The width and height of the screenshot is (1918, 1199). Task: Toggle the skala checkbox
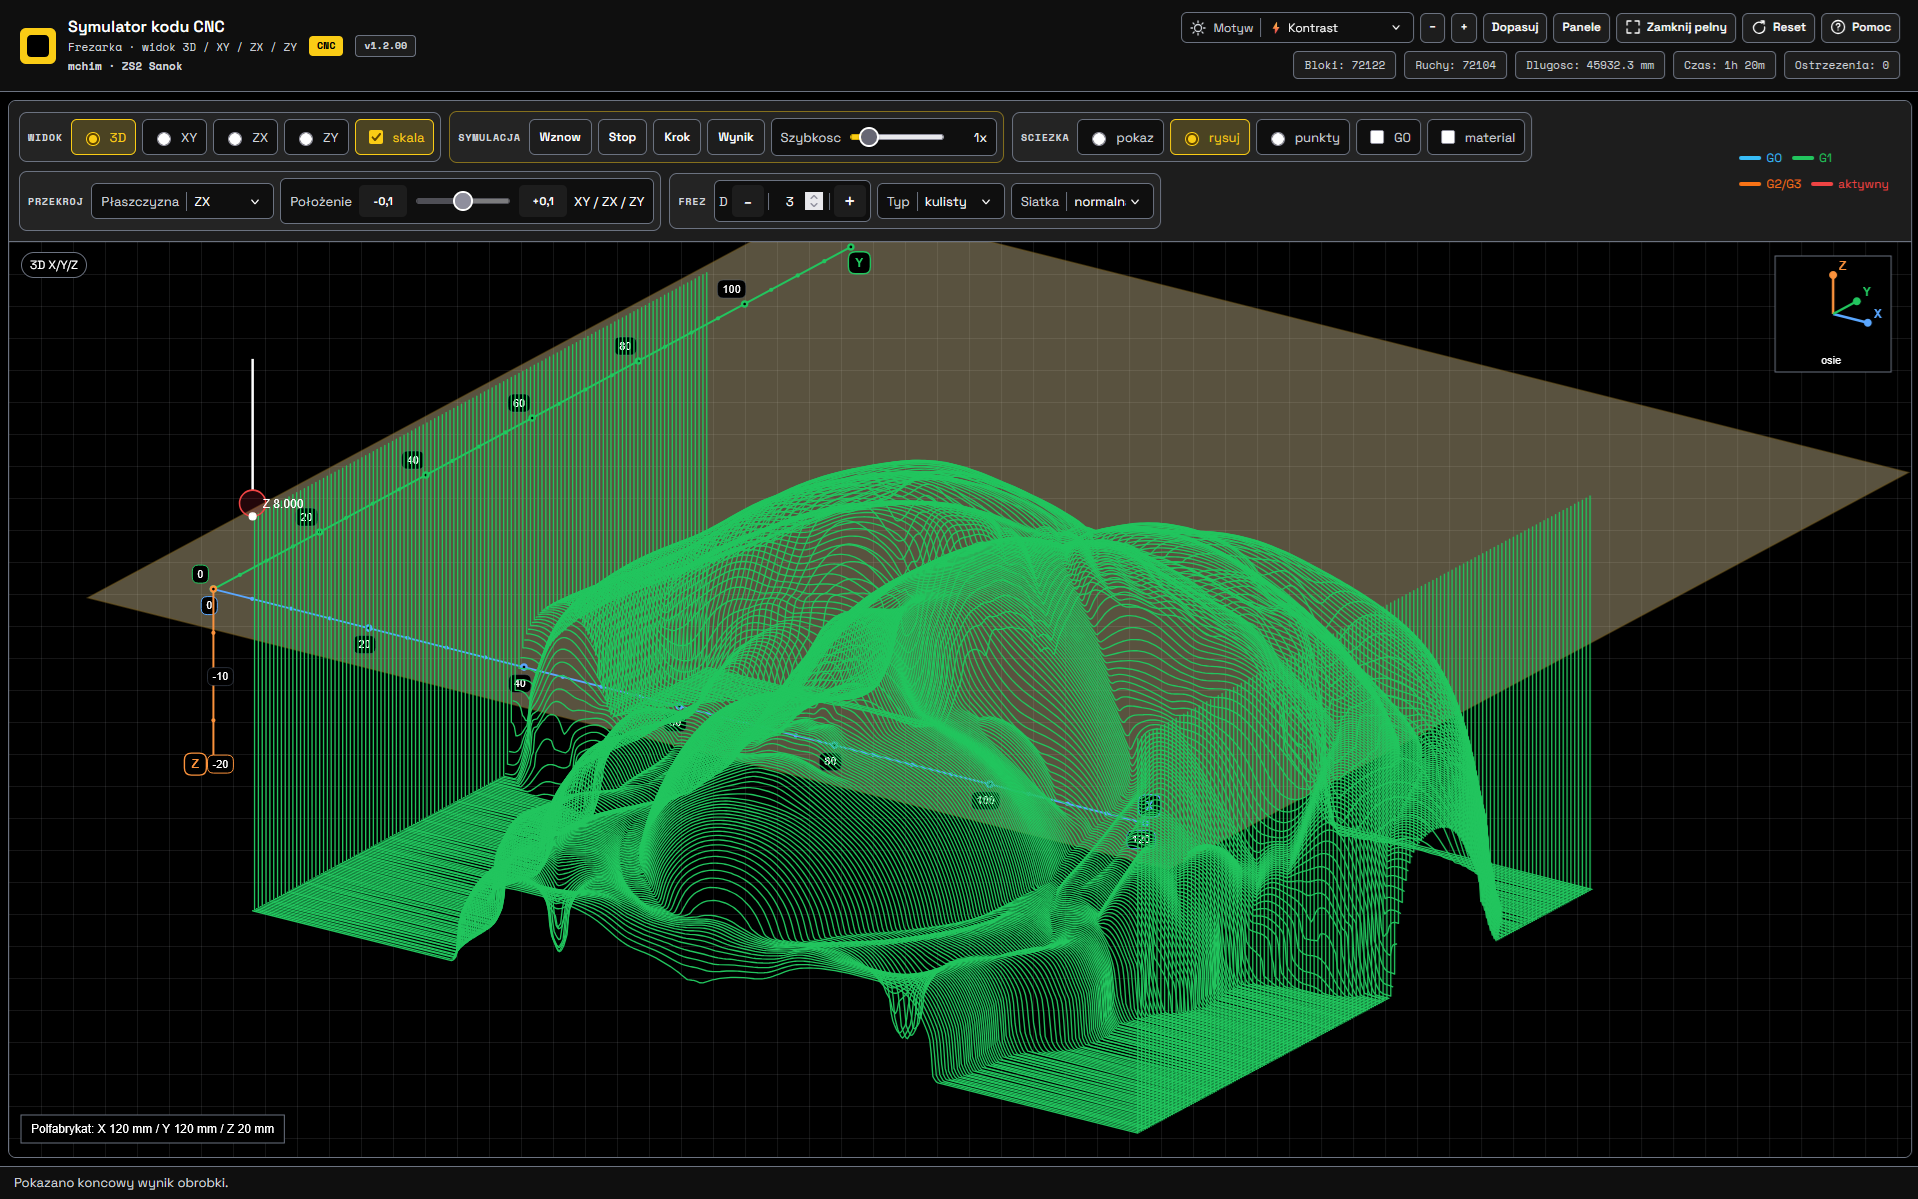[x=395, y=138]
